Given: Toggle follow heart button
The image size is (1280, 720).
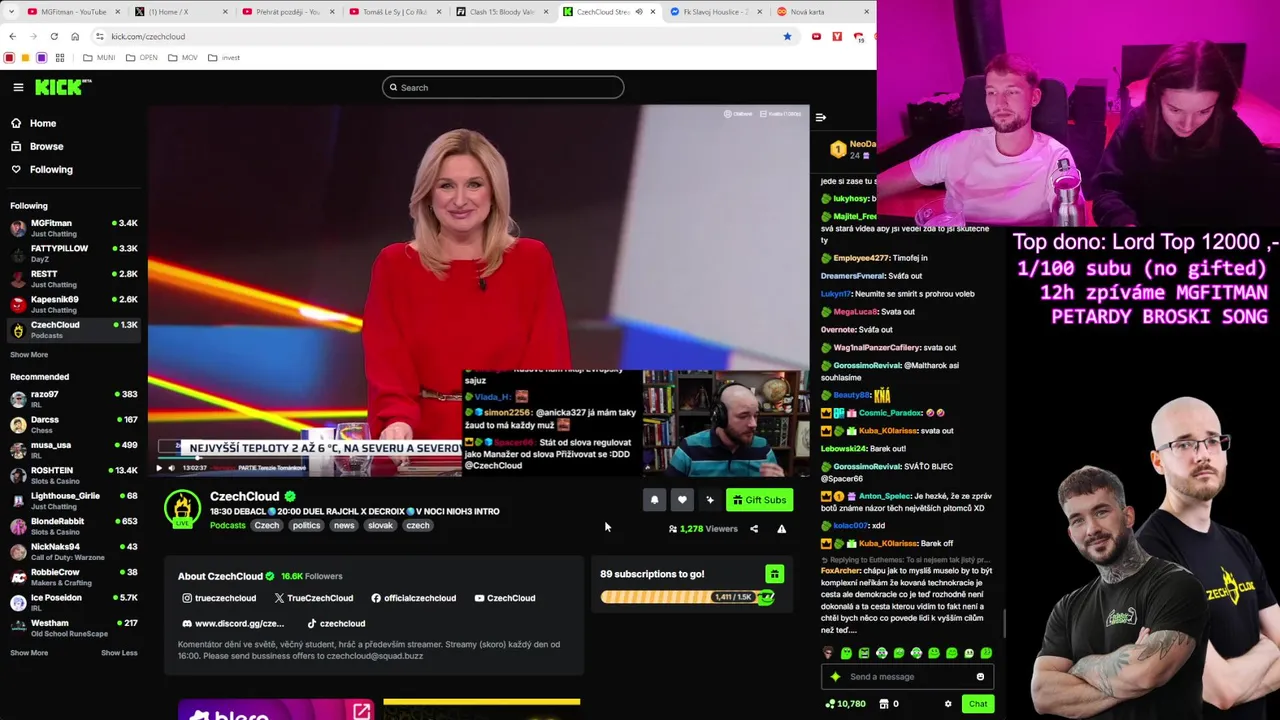Looking at the screenshot, I should point(682,500).
